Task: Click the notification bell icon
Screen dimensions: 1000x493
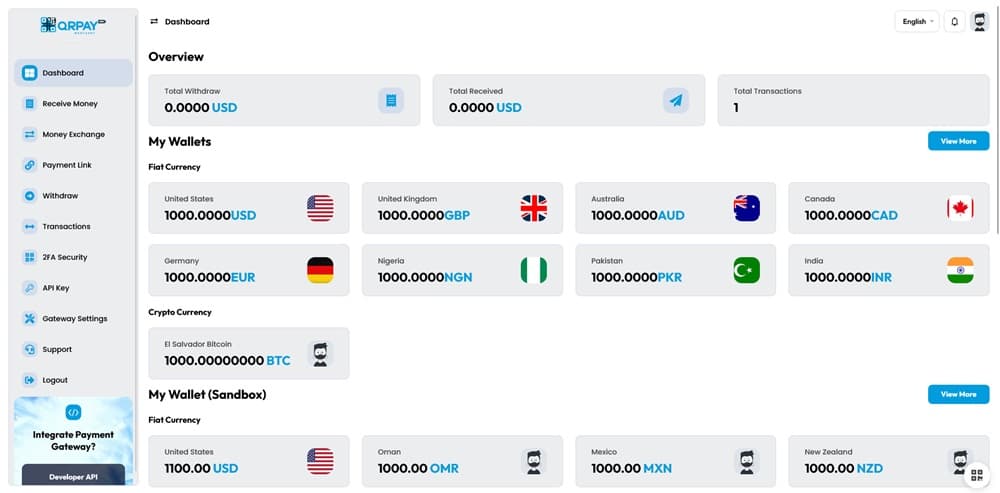Action: point(954,21)
